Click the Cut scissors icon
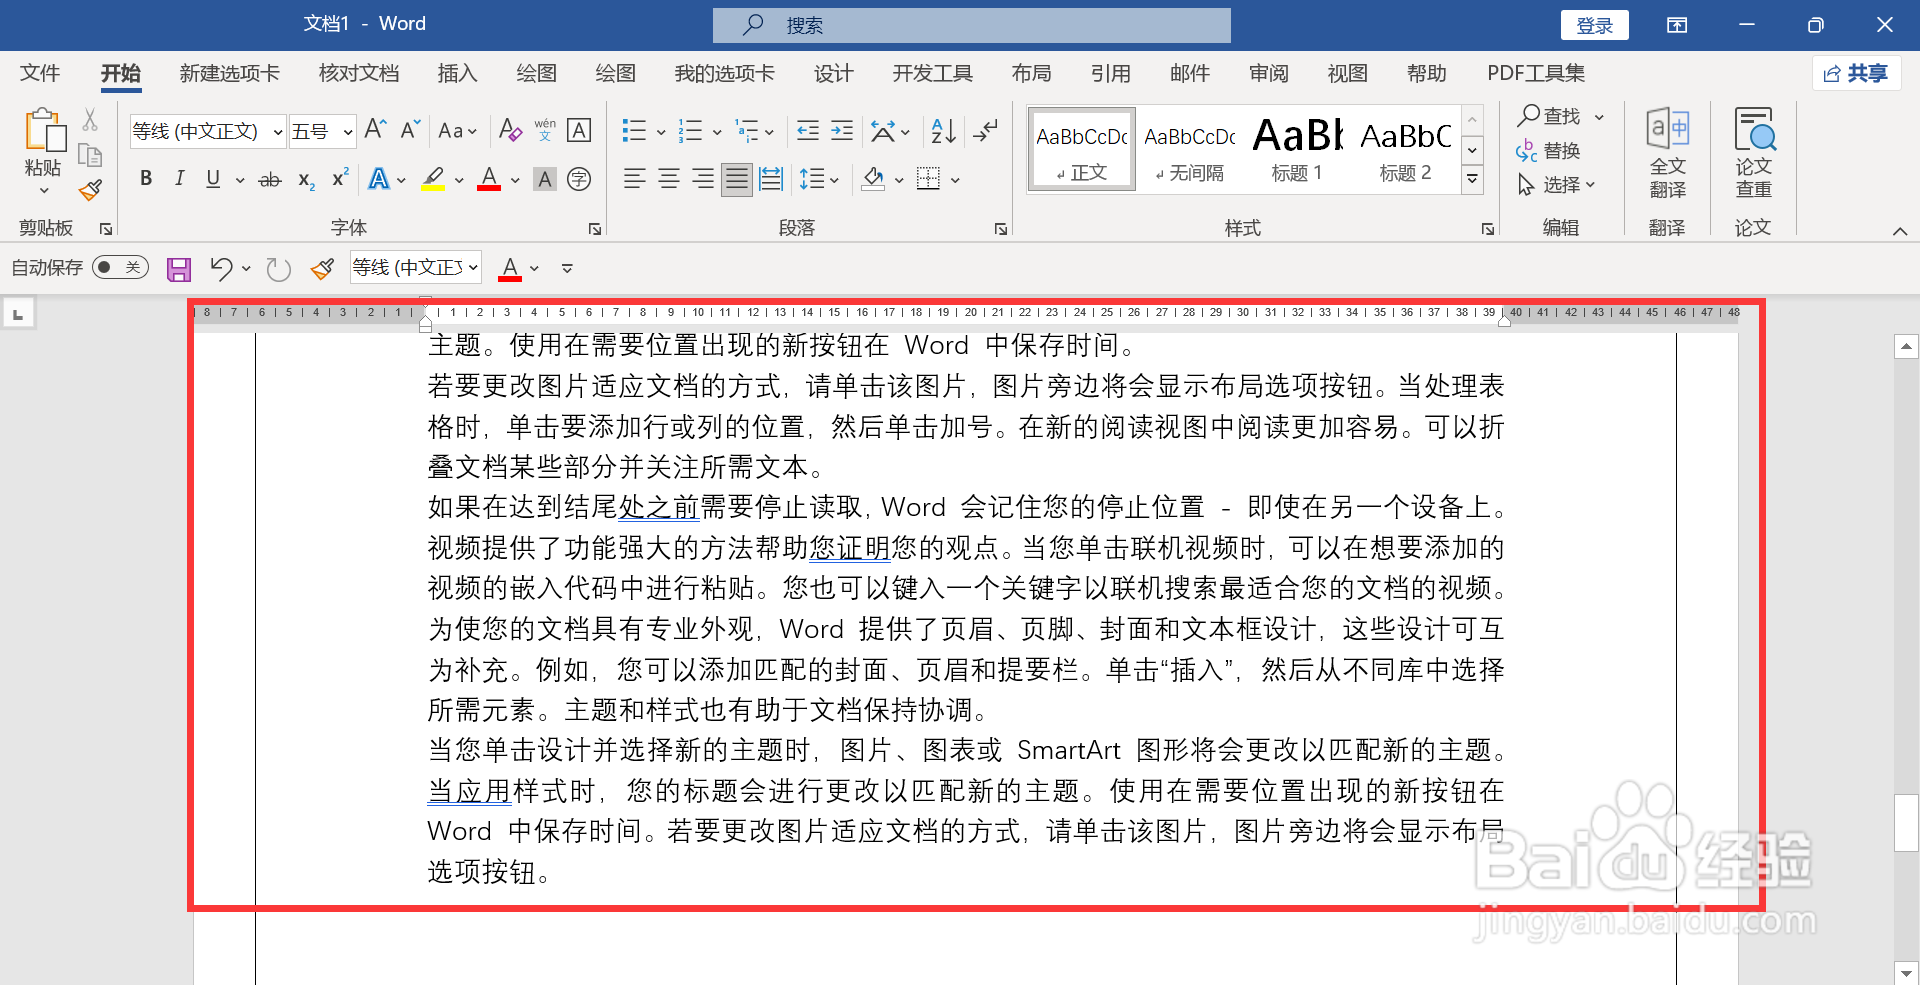Screen dimensions: 1920x985 [x=90, y=120]
